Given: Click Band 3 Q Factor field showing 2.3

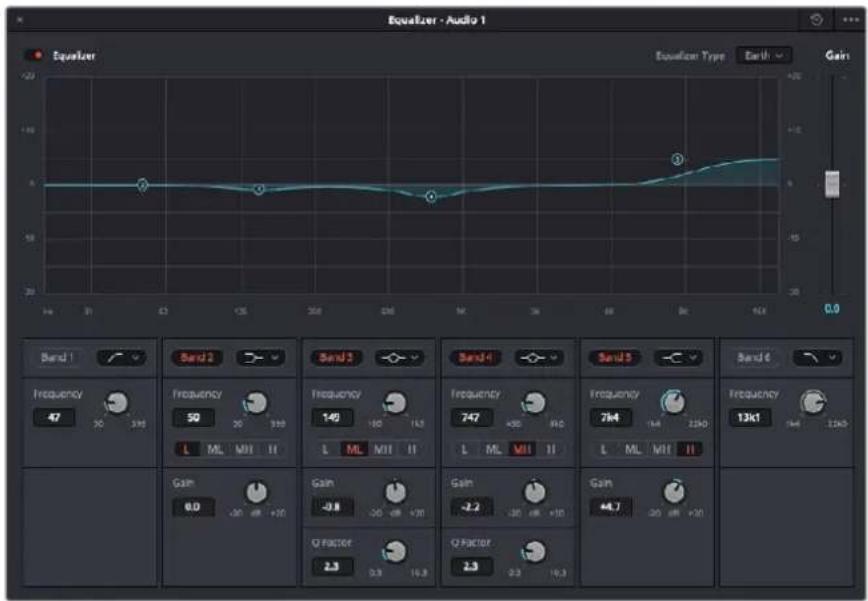Looking at the screenshot, I should click(x=332, y=567).
